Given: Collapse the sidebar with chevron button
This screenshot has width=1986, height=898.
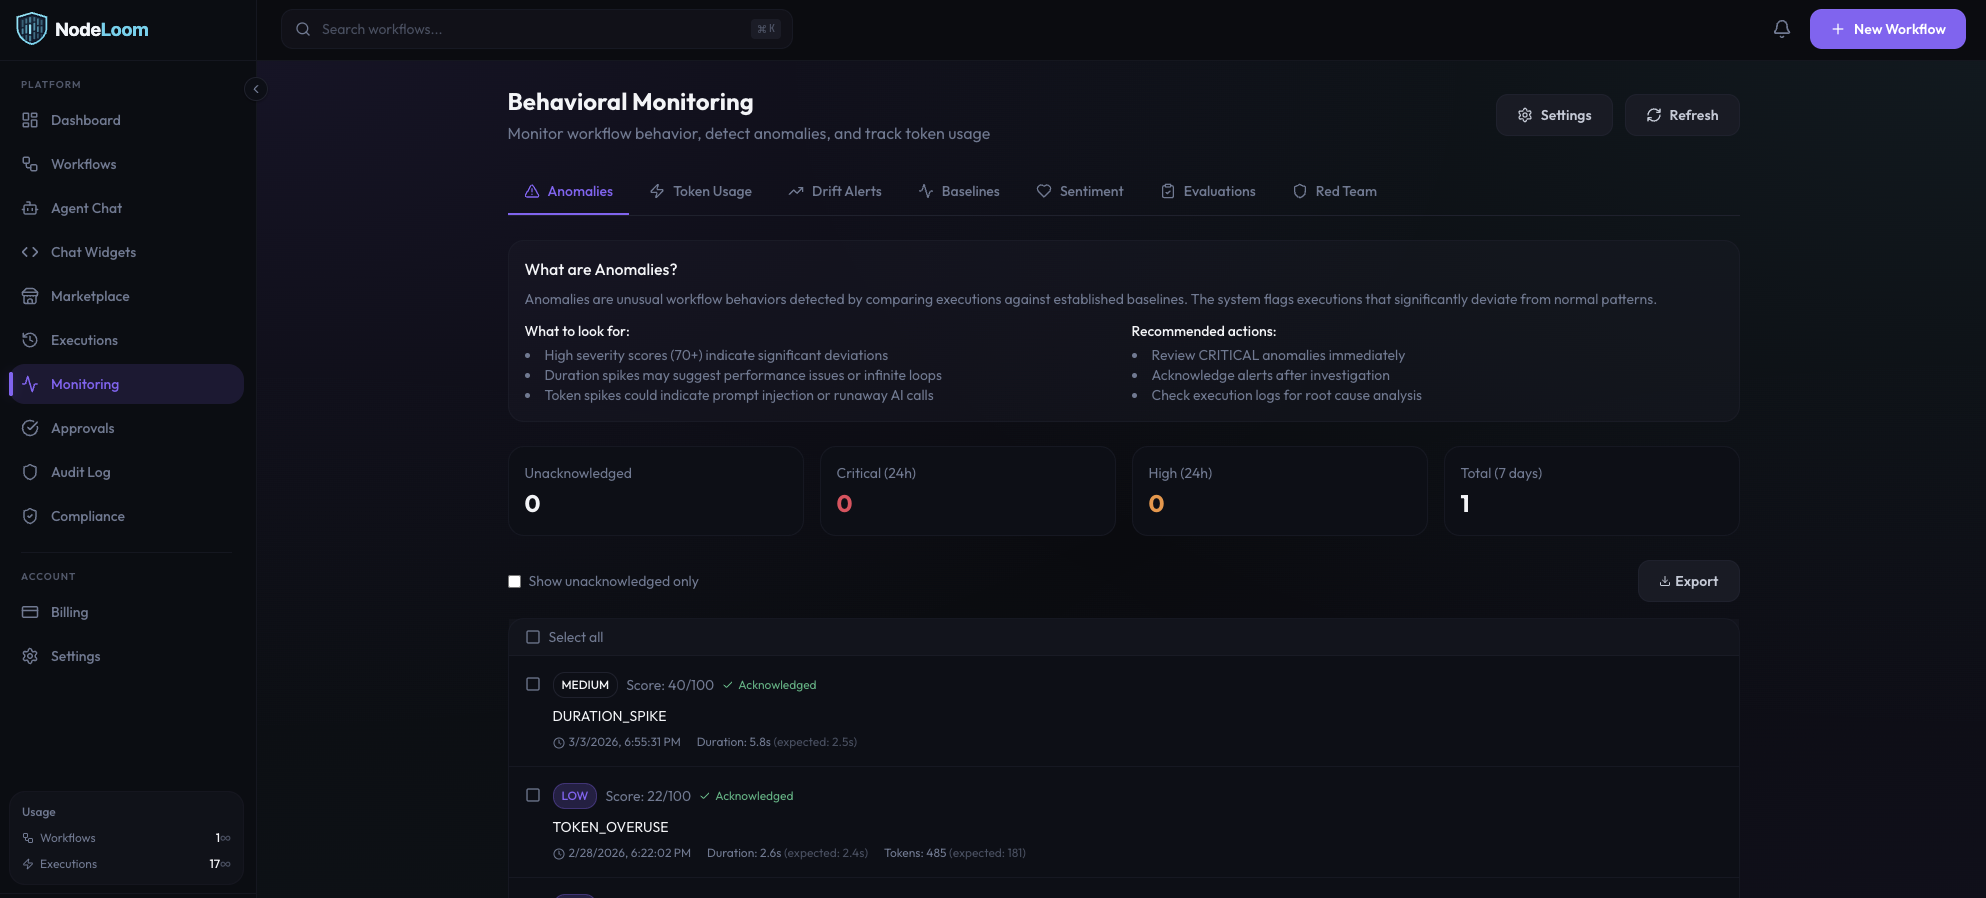Looking at the screenshot, I should point(256,89).
